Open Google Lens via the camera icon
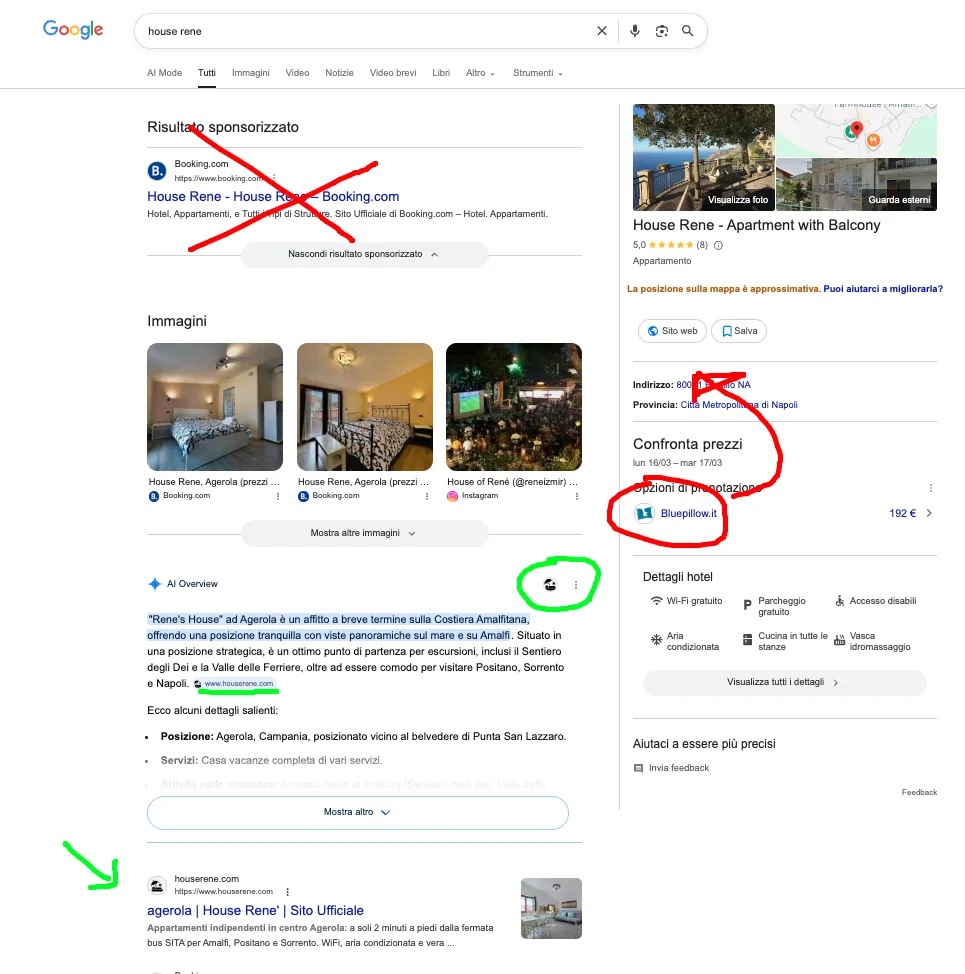The height and width of the screenshot is (974, 965). coord(662,31)
